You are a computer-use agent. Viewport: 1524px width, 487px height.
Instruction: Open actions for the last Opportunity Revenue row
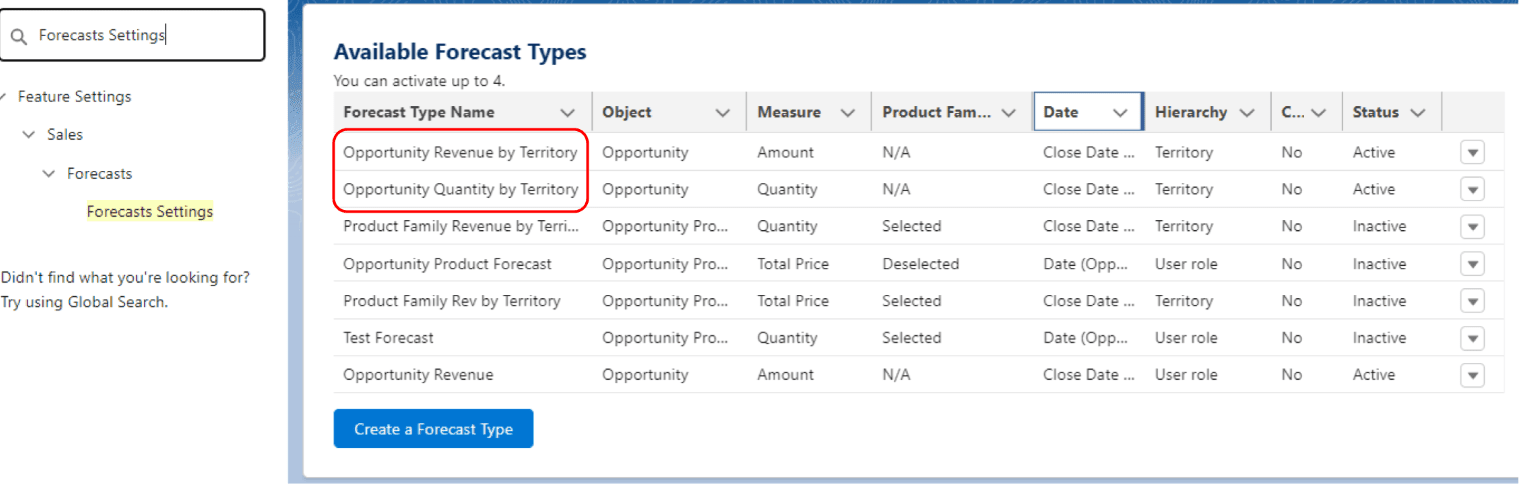pos(1472,375)
